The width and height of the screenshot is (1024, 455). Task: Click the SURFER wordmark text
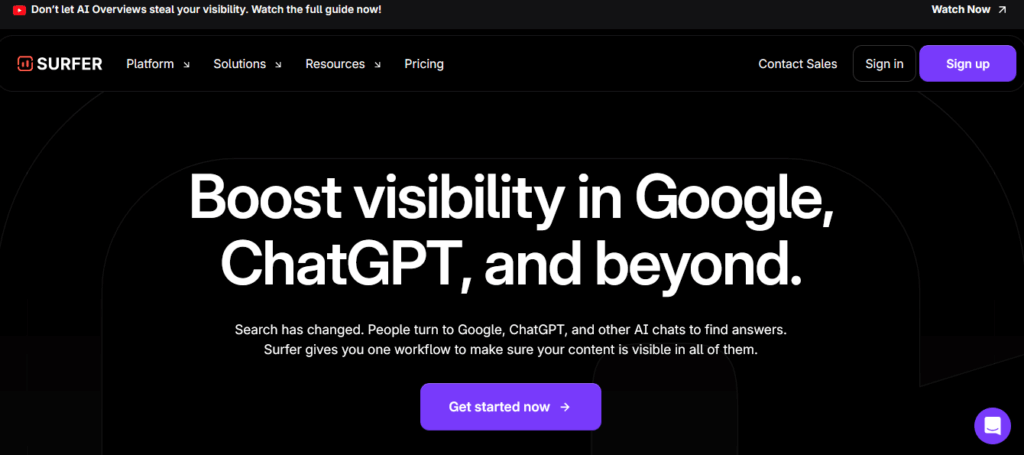69,64
